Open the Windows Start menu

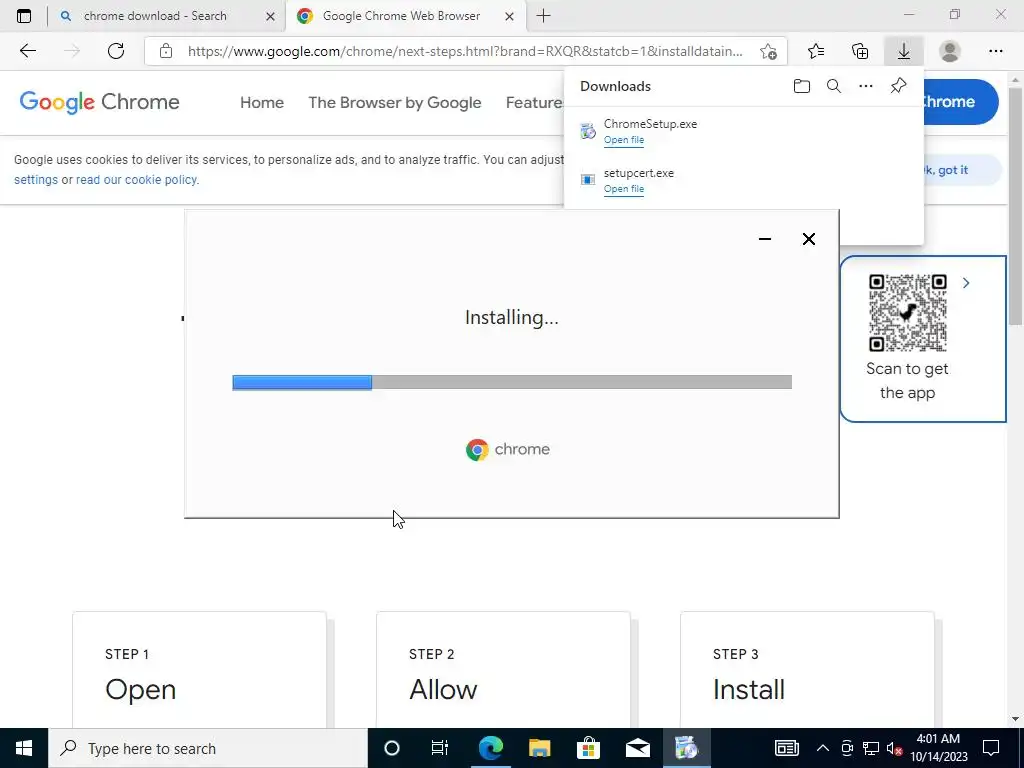point(24,748)
